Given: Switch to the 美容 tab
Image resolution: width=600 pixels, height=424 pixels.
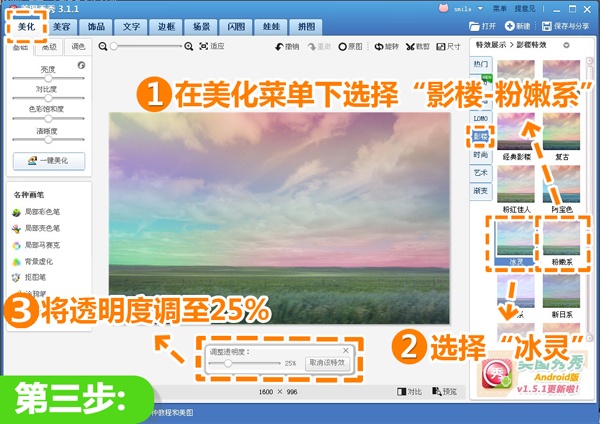Looking at the screenshot, I should [62, 27].
